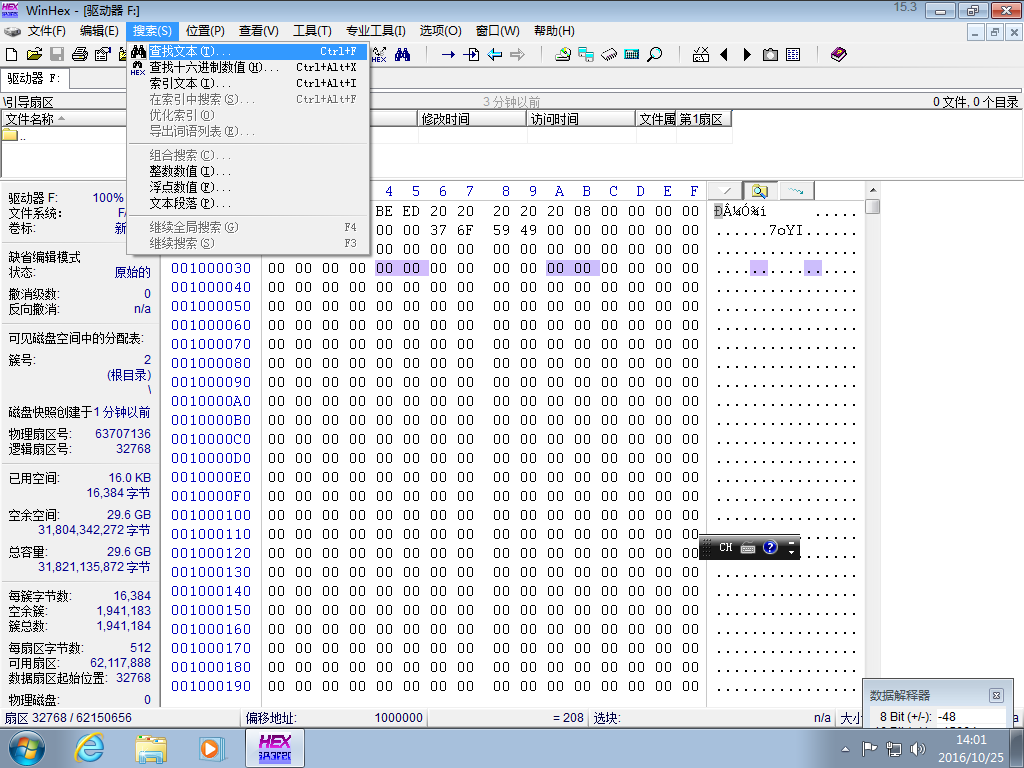The width and height of the screenshot is (1024, 768).
Task: Select 查找文本(T) menu entry
Action: [x=249, y=51]
